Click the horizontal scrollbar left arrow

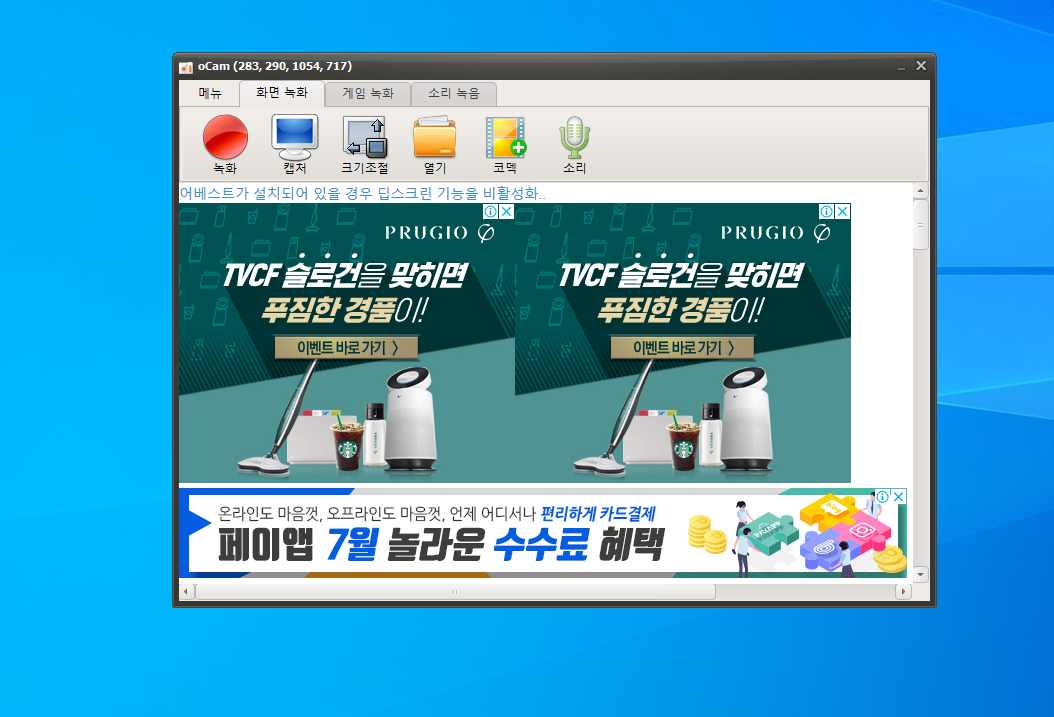pyautogui.click(x=186, y=591)
